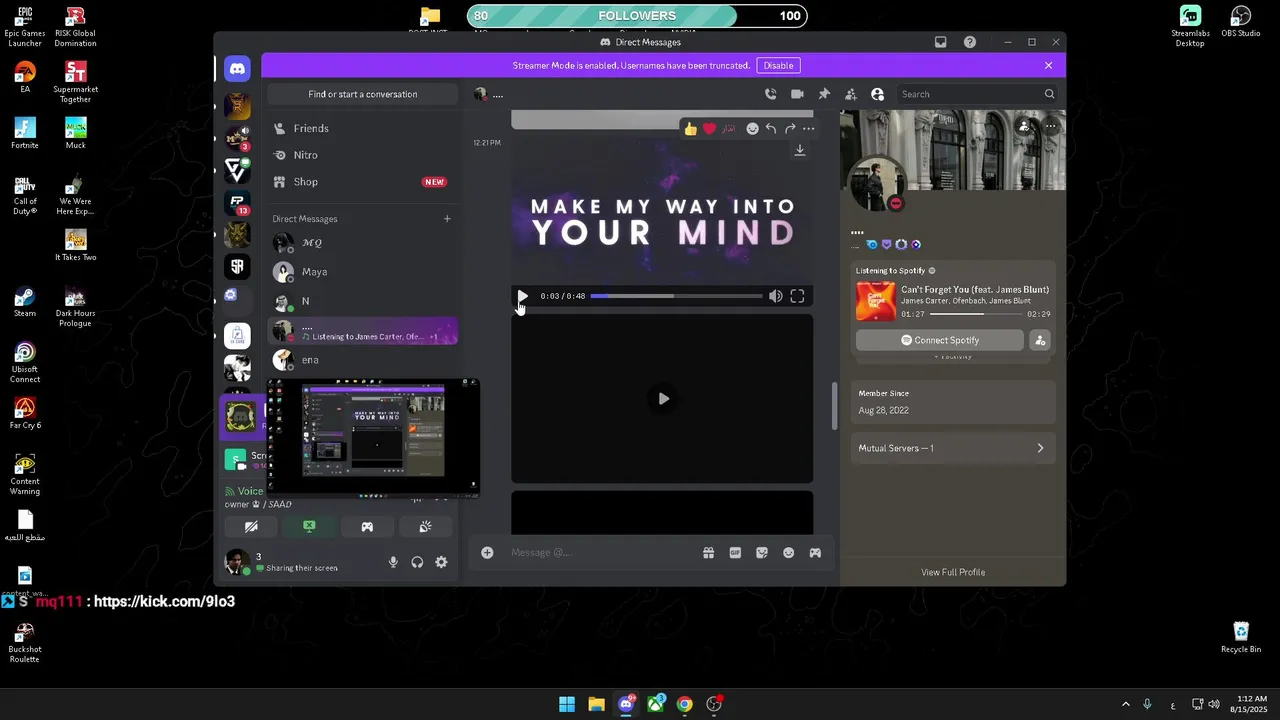Open the sticker picker
Viewport: 1280px width, 720px height.
point(762,552)
